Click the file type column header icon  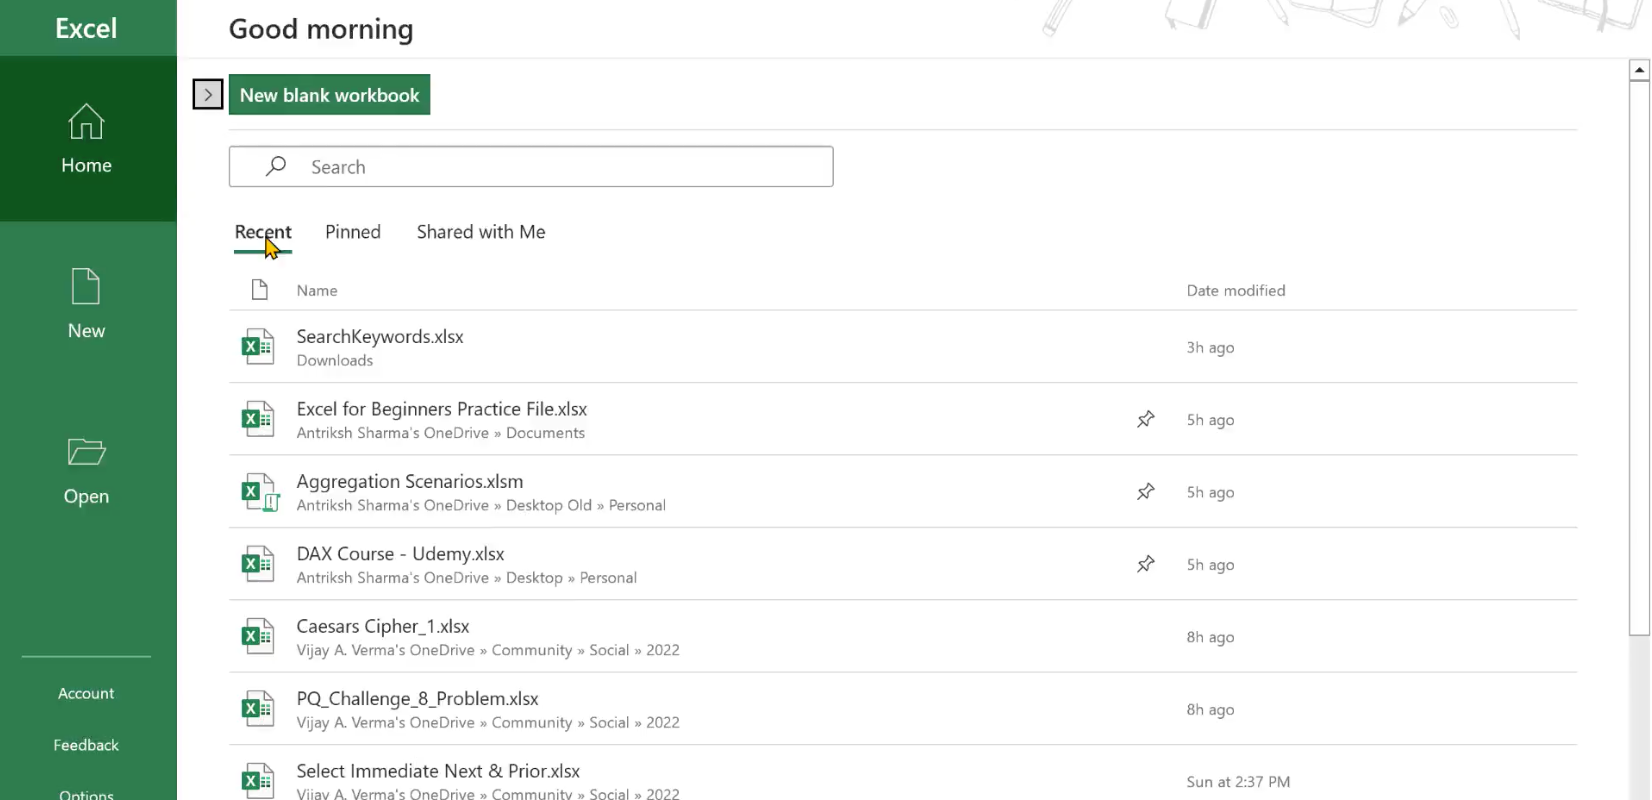[260, 290]
